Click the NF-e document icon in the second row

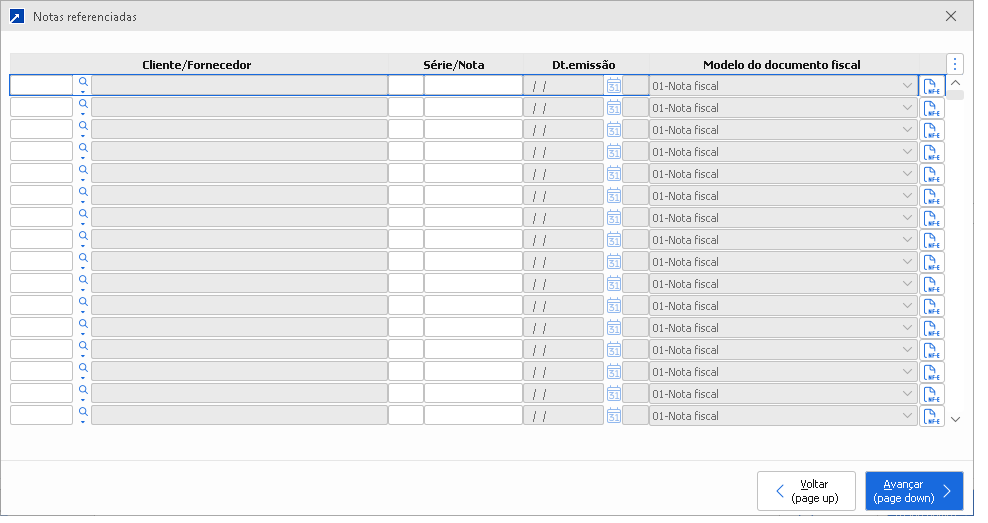tap(932, 108)
